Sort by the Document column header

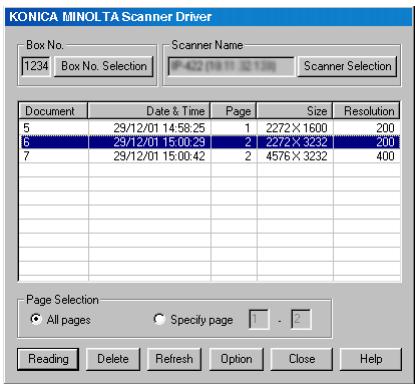(53, 111)
